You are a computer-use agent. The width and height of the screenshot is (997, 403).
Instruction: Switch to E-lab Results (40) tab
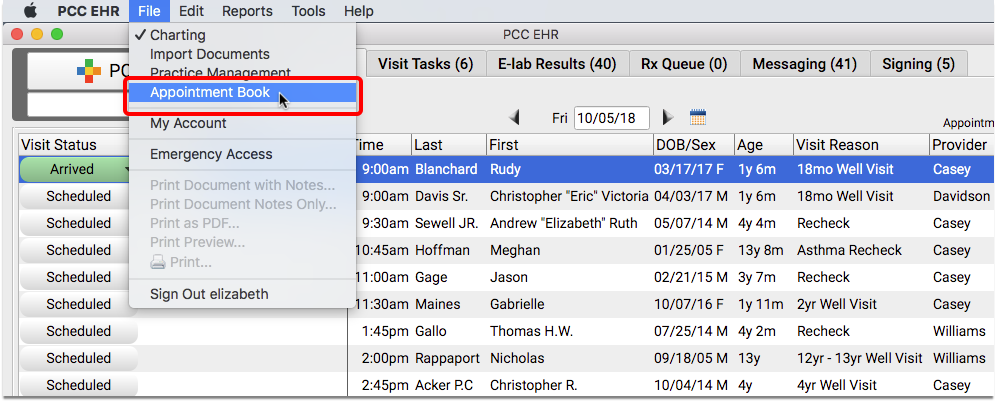pos(558,64)
